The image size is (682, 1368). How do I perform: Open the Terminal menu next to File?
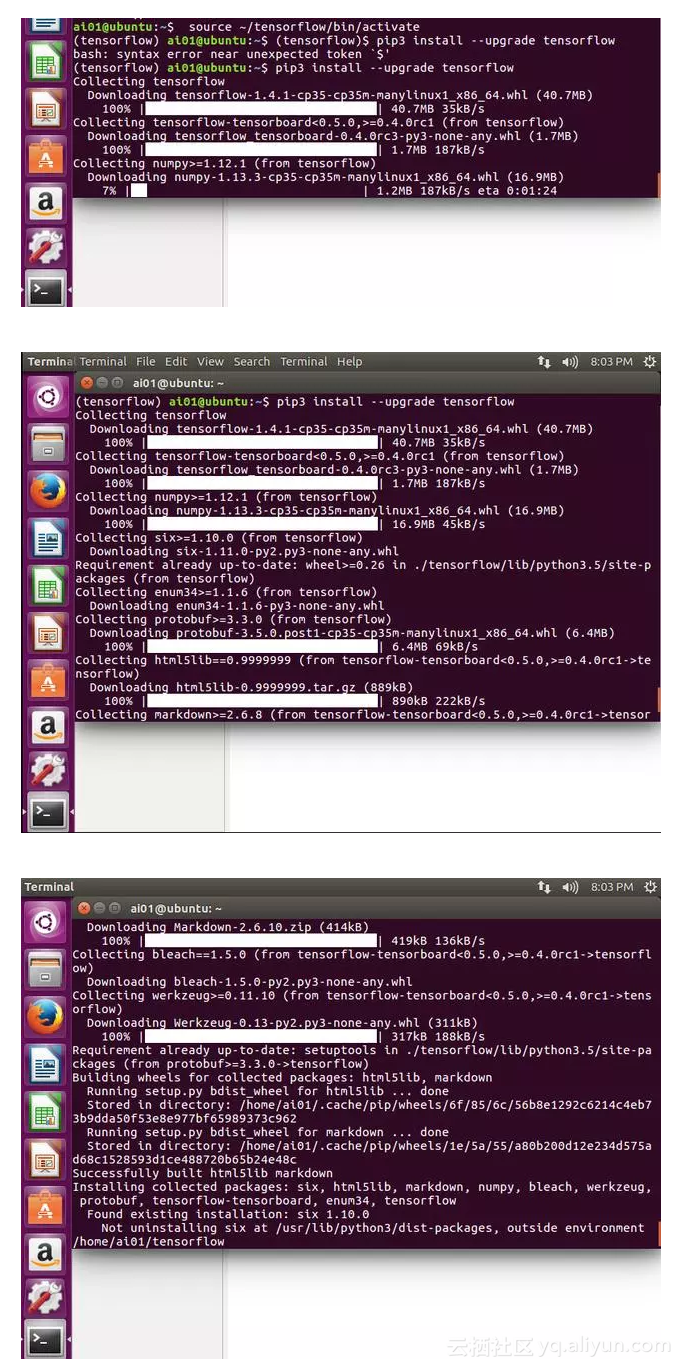pyautogui.click(x=103, y=362)
